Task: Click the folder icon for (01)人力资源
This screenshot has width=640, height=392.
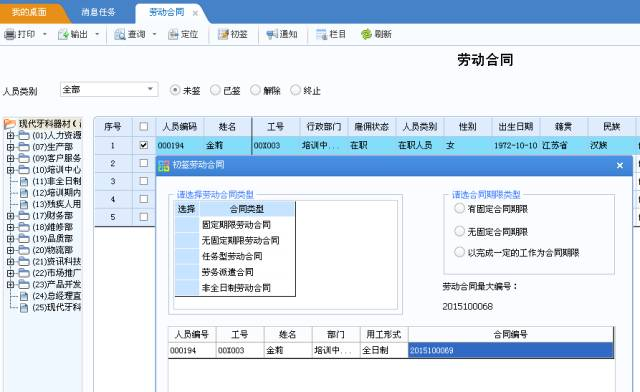Action: [x=24, y=135]
